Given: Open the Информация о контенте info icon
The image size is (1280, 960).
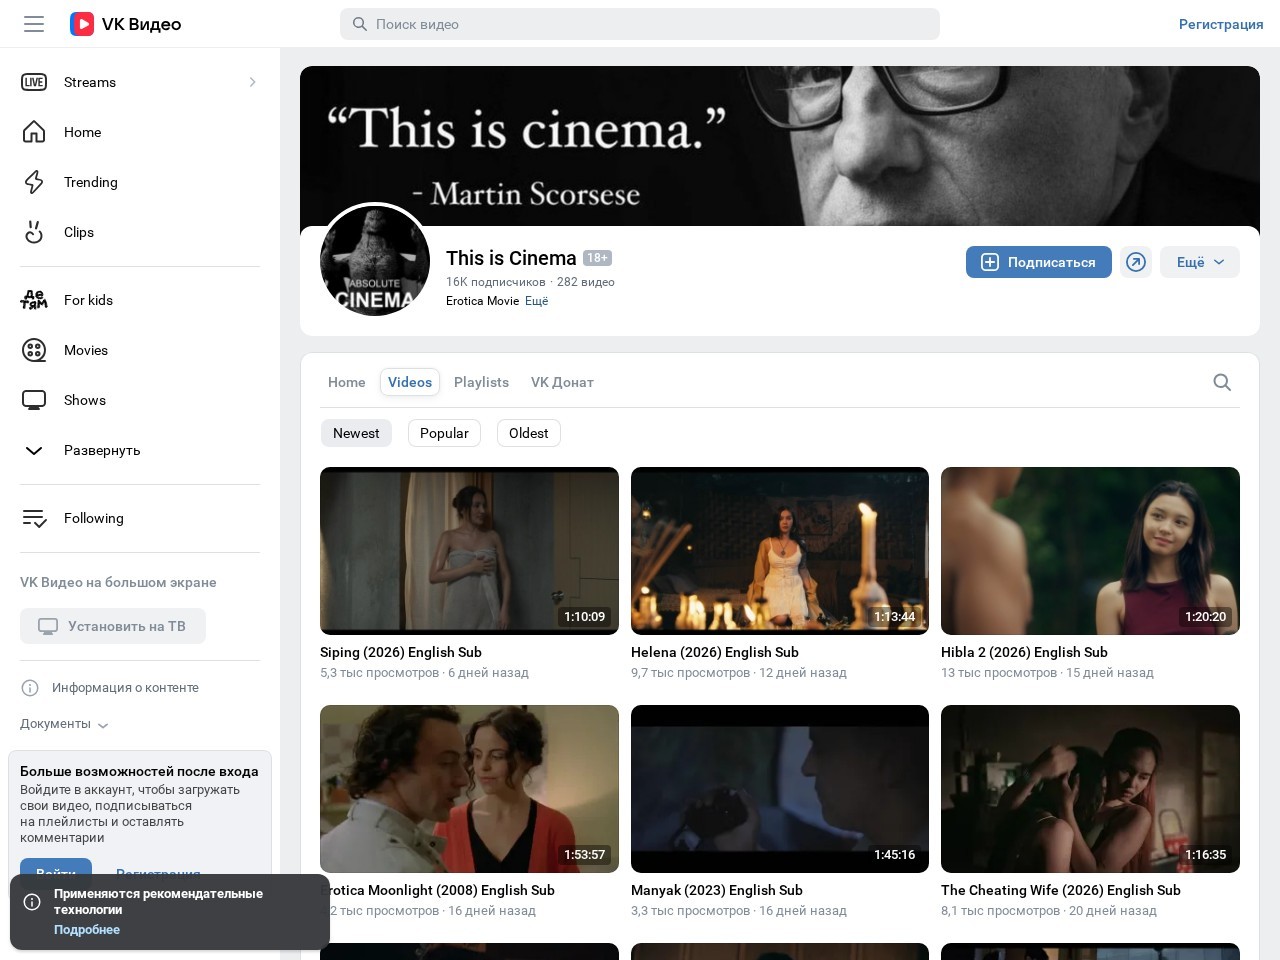Looking at the screenshot, I should 30,688.
